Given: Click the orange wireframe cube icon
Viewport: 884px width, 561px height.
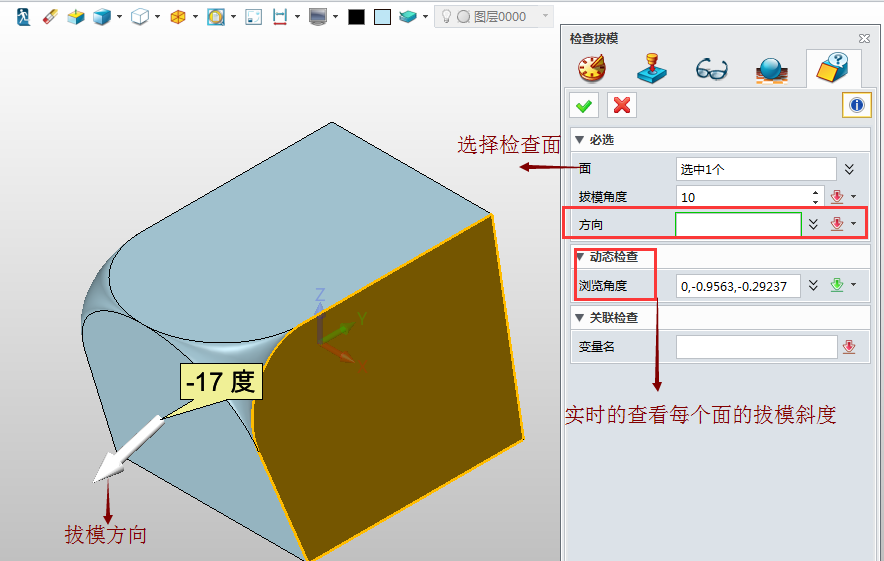Looking at the screenshot, I should (177, 17).
